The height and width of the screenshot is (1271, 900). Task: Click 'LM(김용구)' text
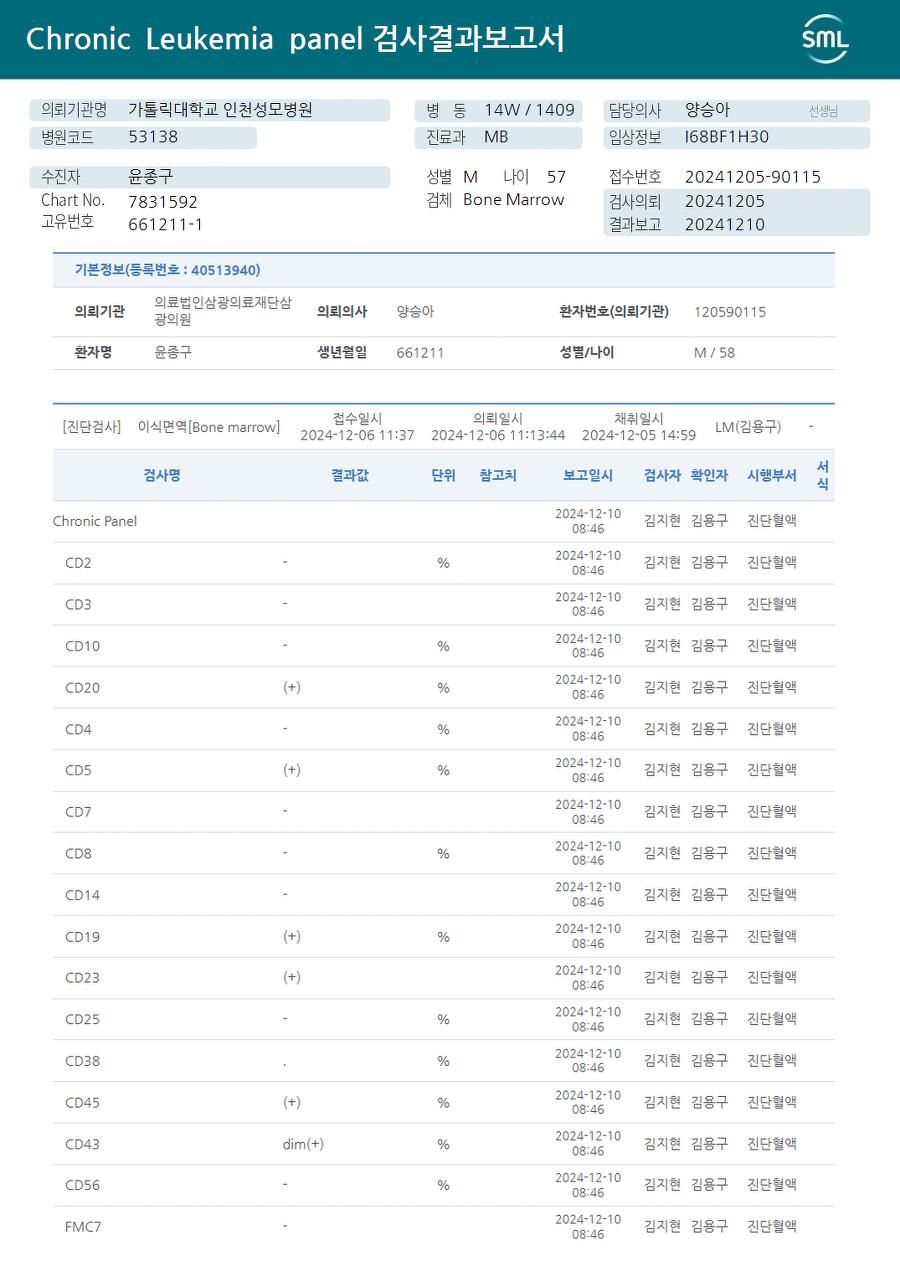click(x=749, y=427)
